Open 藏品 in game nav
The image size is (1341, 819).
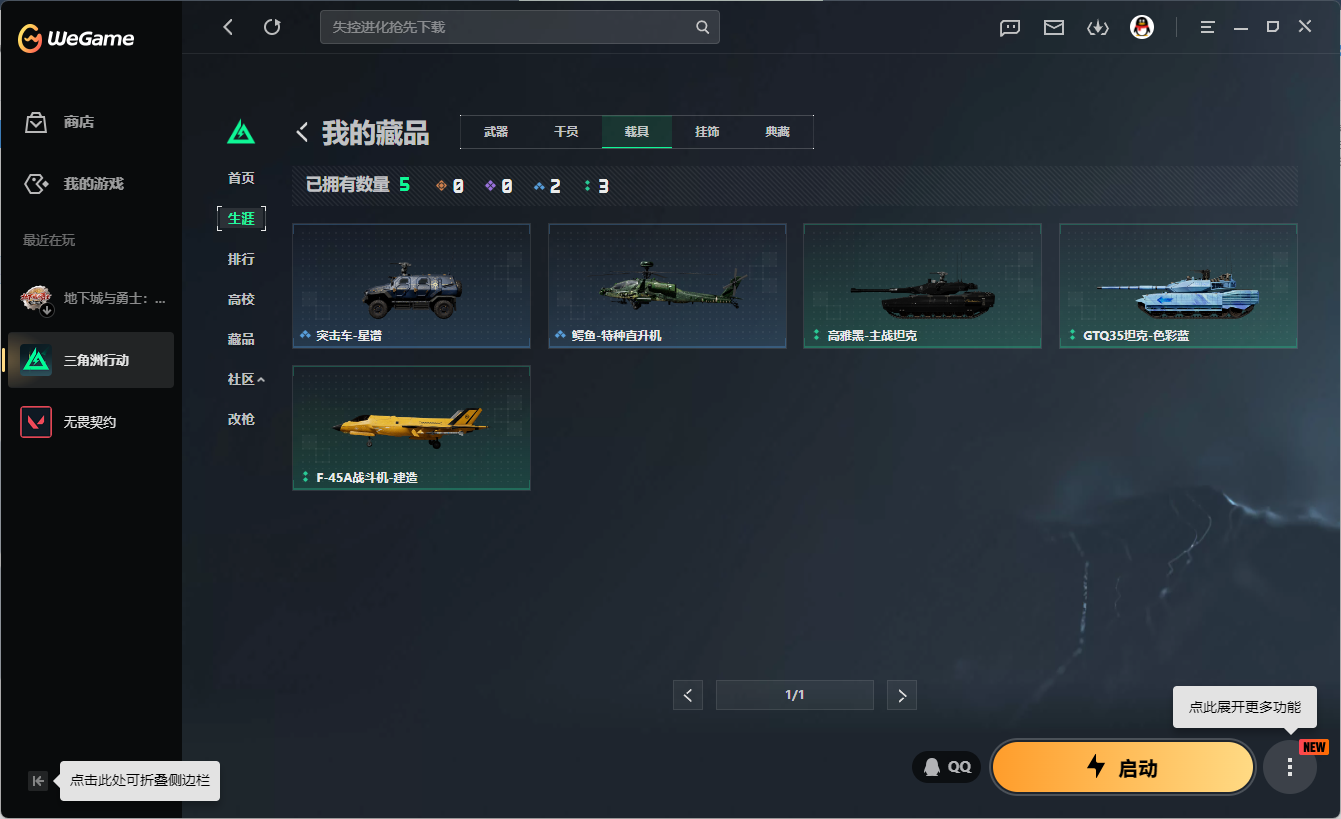[241, 339]
